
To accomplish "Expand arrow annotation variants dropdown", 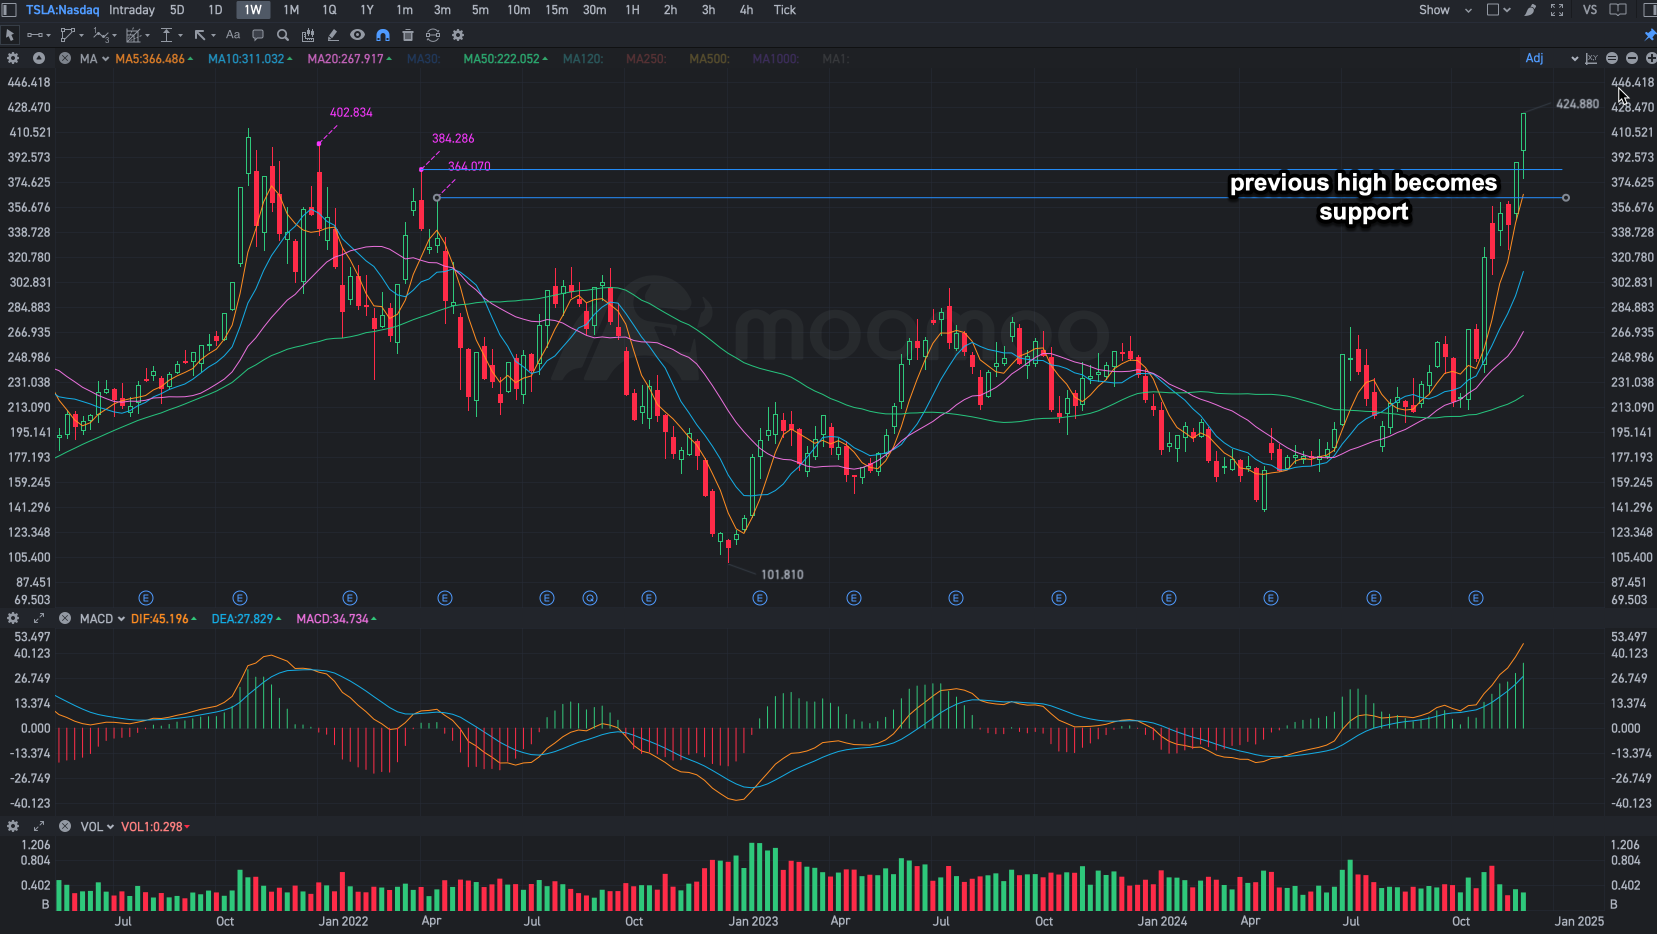I will 213,36.
